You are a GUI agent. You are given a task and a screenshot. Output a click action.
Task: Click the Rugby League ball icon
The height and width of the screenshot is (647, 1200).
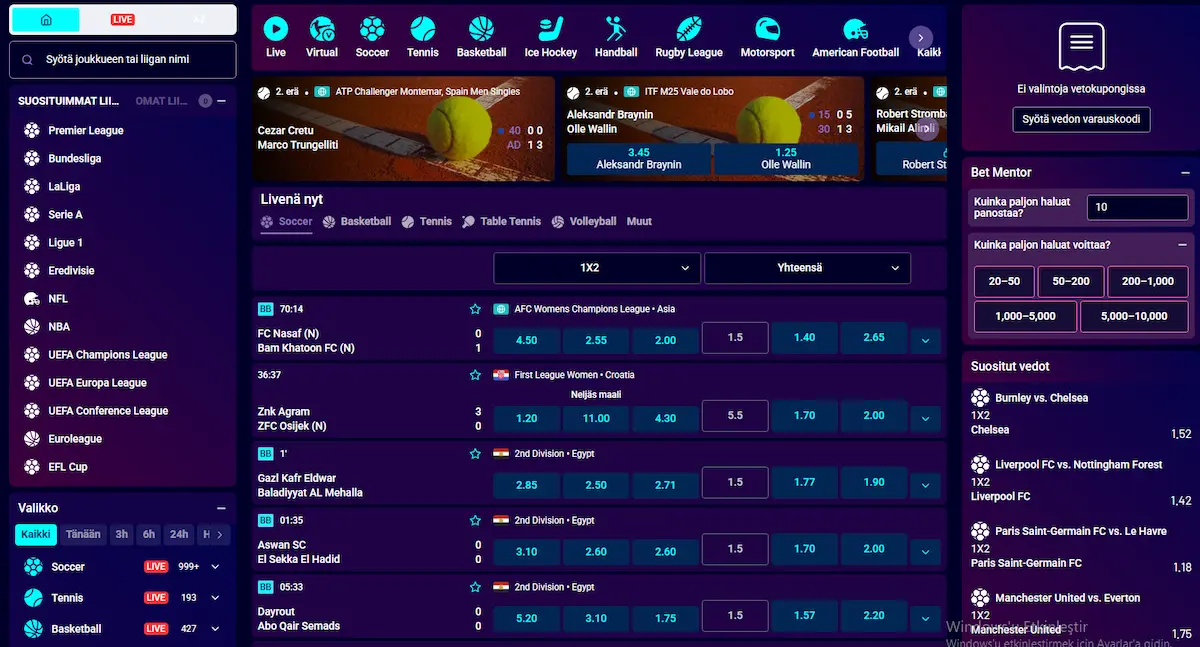[x=688, y=30]
